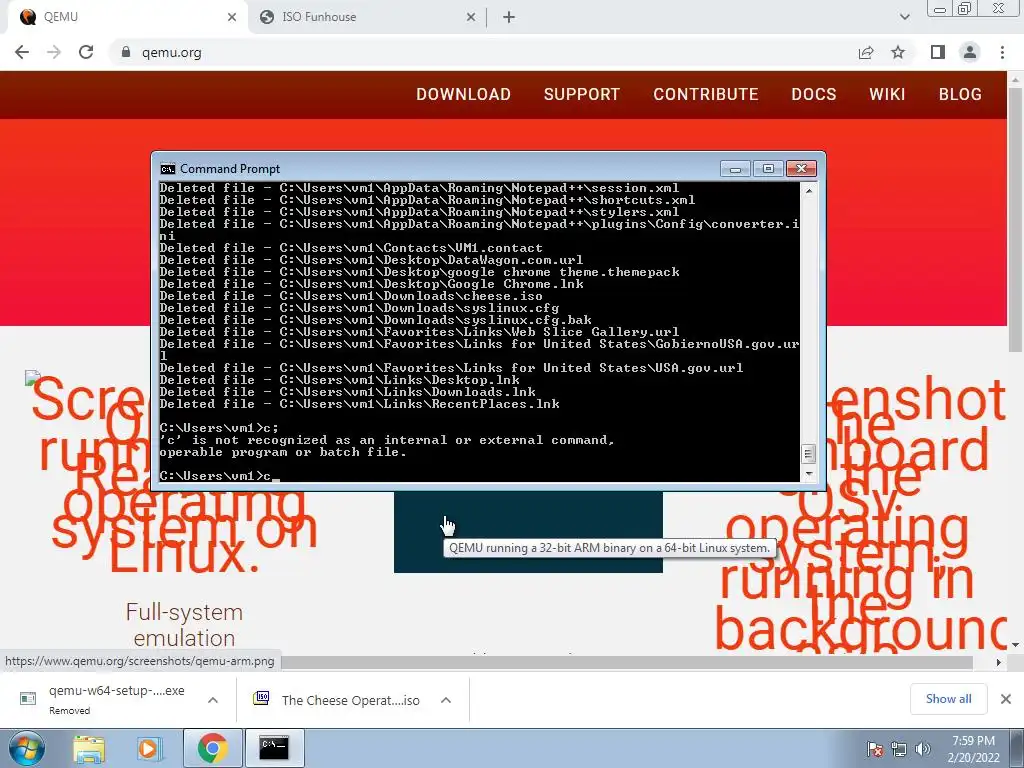This screenshot has height=768, width=1024.
Task: Open the Action Center flag icon
Action: [x=874, y=749]
